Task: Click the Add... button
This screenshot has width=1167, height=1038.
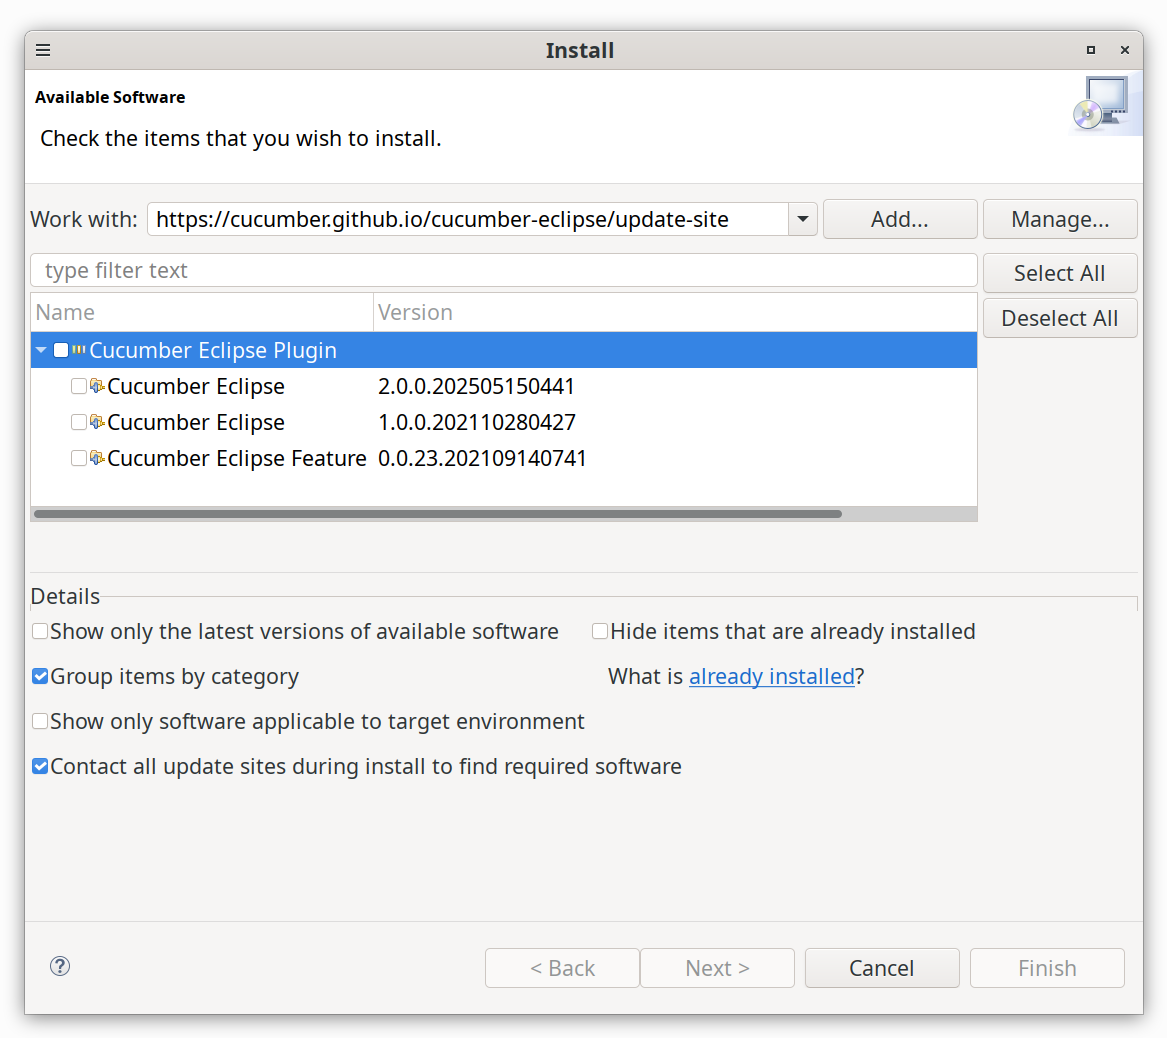Action: pyautogui.click(x=900, y=219)
